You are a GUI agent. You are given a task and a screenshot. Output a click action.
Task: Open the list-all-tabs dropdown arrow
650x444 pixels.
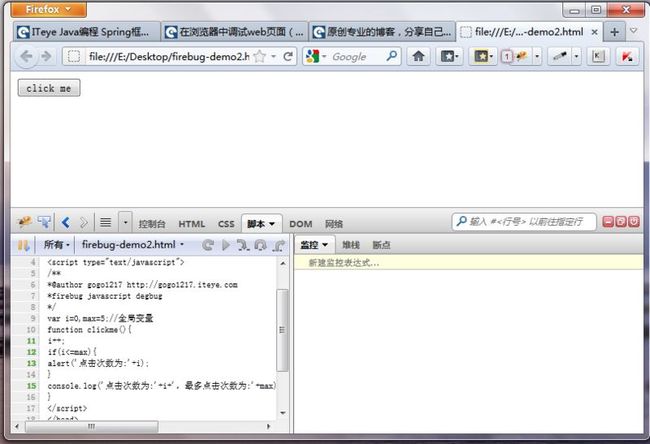(x=633, y=31)
